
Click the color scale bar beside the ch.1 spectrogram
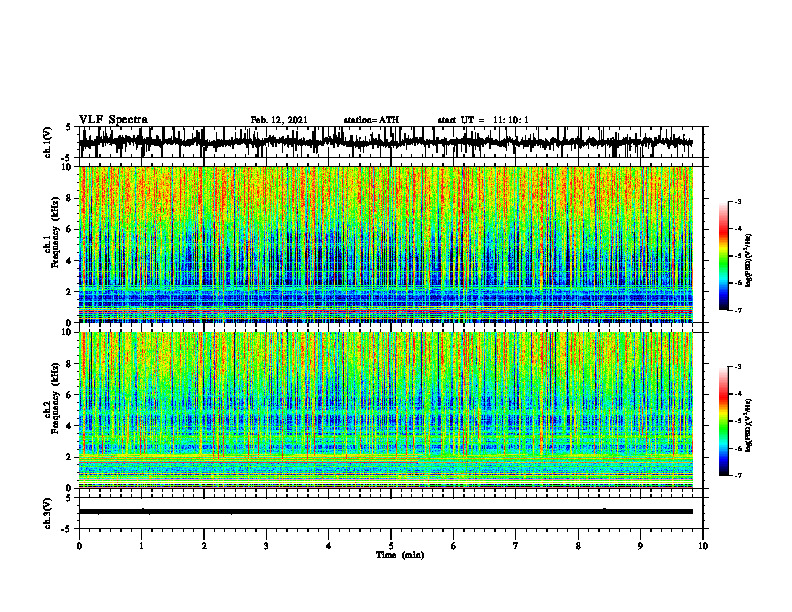click(724, 256)
